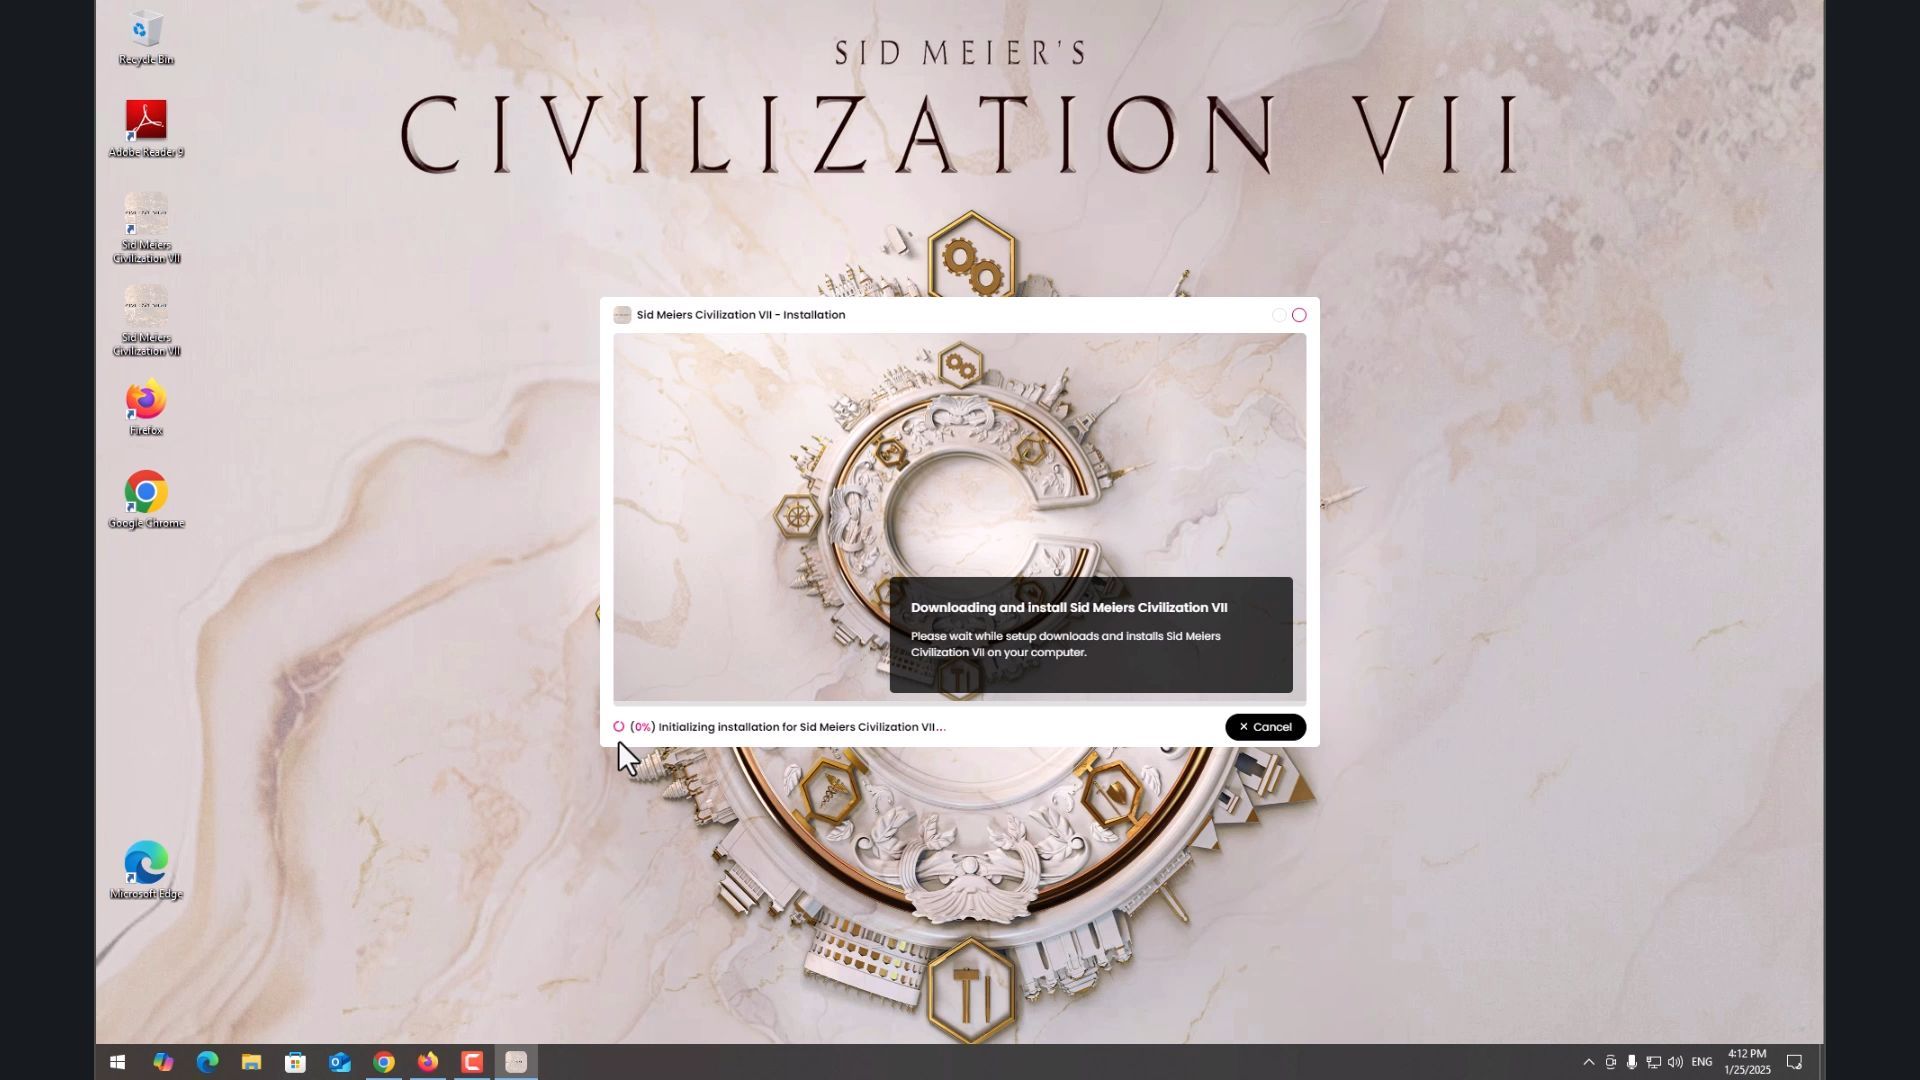Open File Explorer from the taskbar
1920x1080 pixels.
click(x=251, y=1062)
